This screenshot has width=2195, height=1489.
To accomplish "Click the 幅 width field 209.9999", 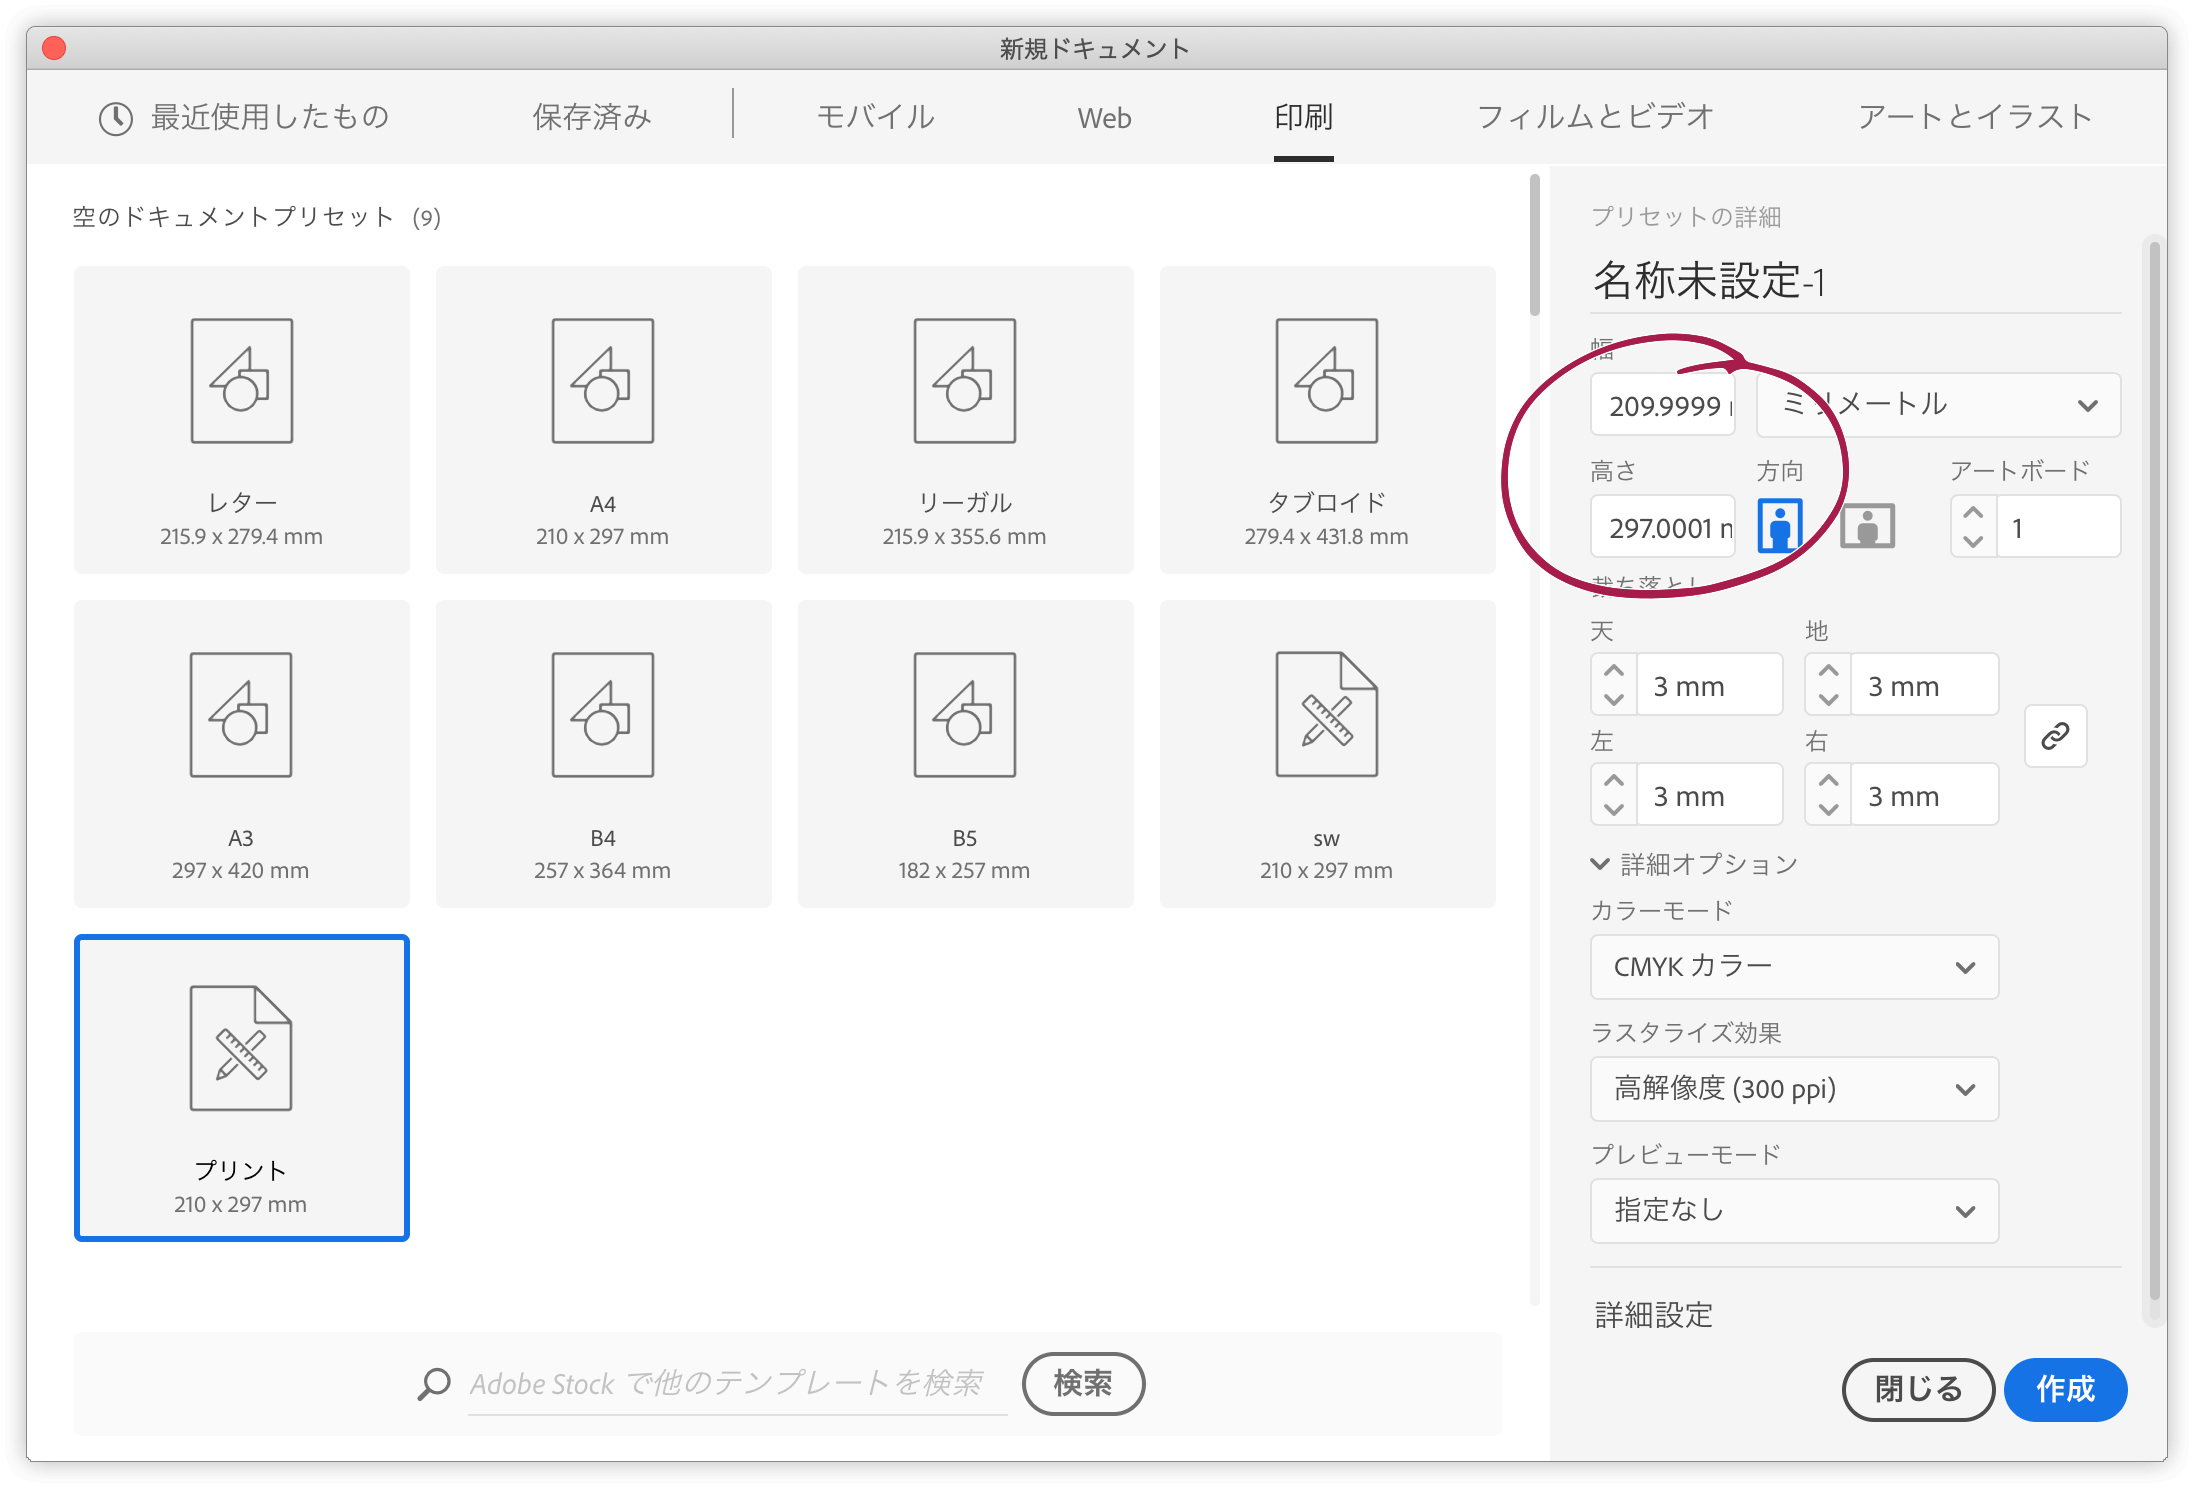I will [x=1663, y=405].
